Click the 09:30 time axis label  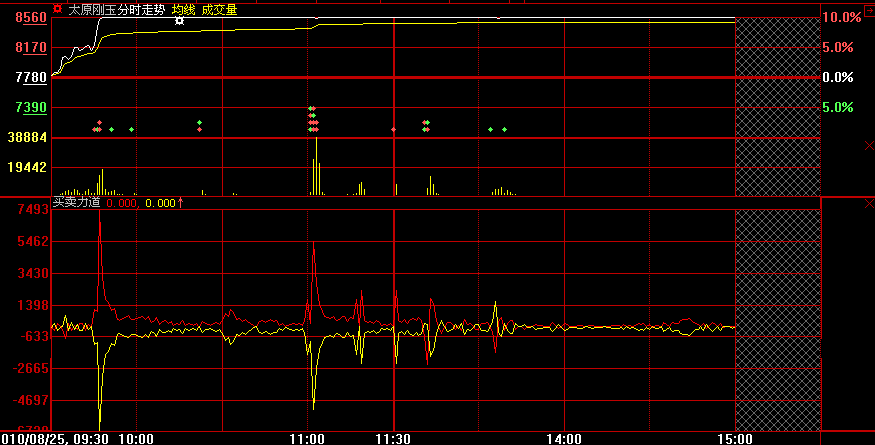coord(90,439)
